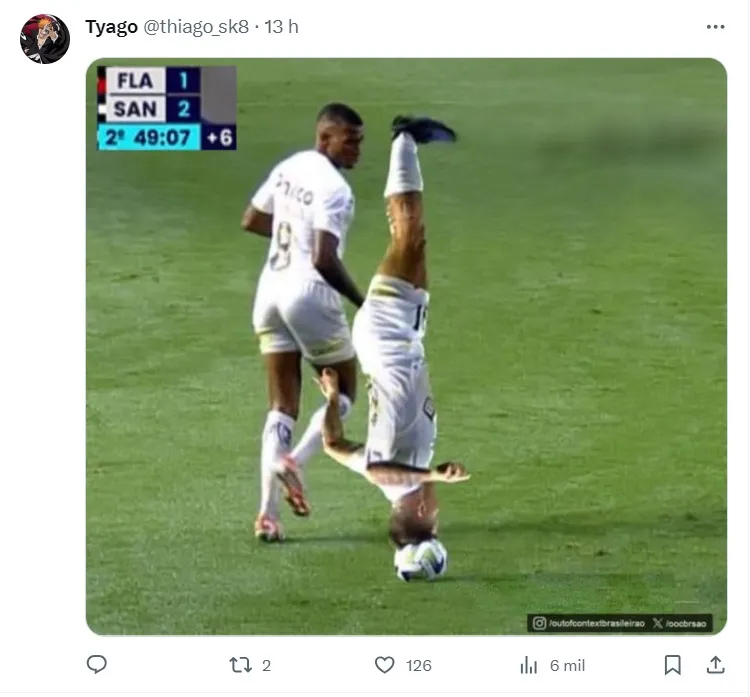750x697 pixels.
Task: Click the 6 mil views count
Action: (x=567, y=666)
